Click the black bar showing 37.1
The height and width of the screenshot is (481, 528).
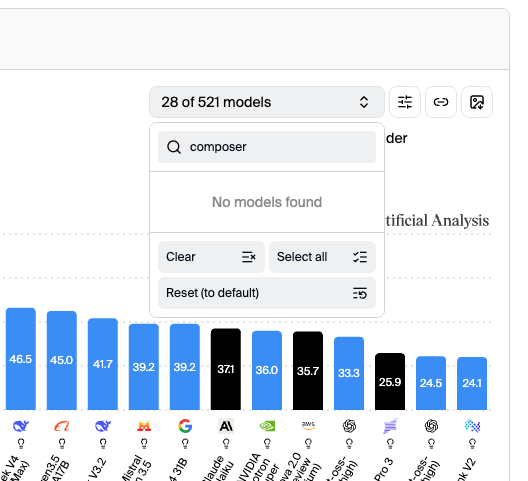pos(226,369)
